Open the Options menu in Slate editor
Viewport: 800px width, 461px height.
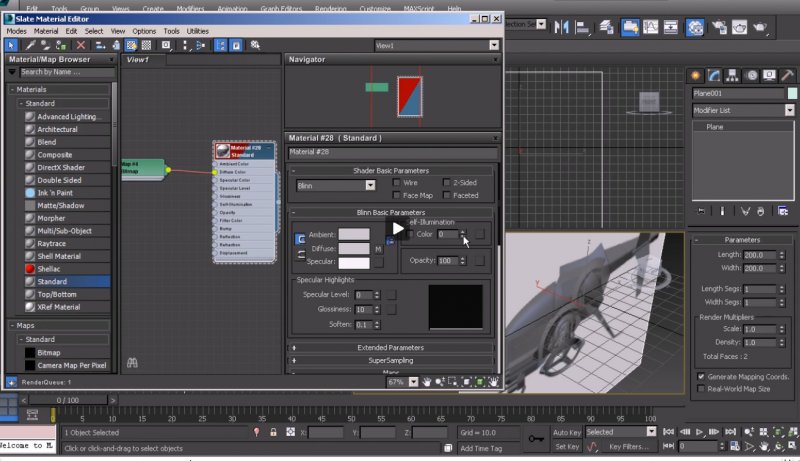(144, 31)
